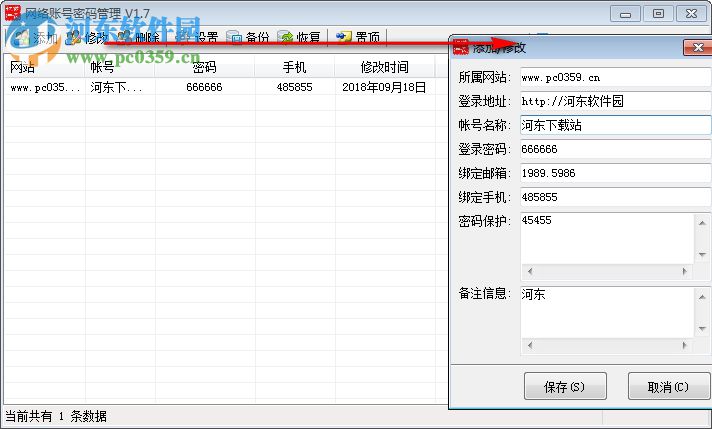Click 备注信息 horizontal scroll right arrow
The width and height of the screenshot is (712, 429).
pos(685,345)
